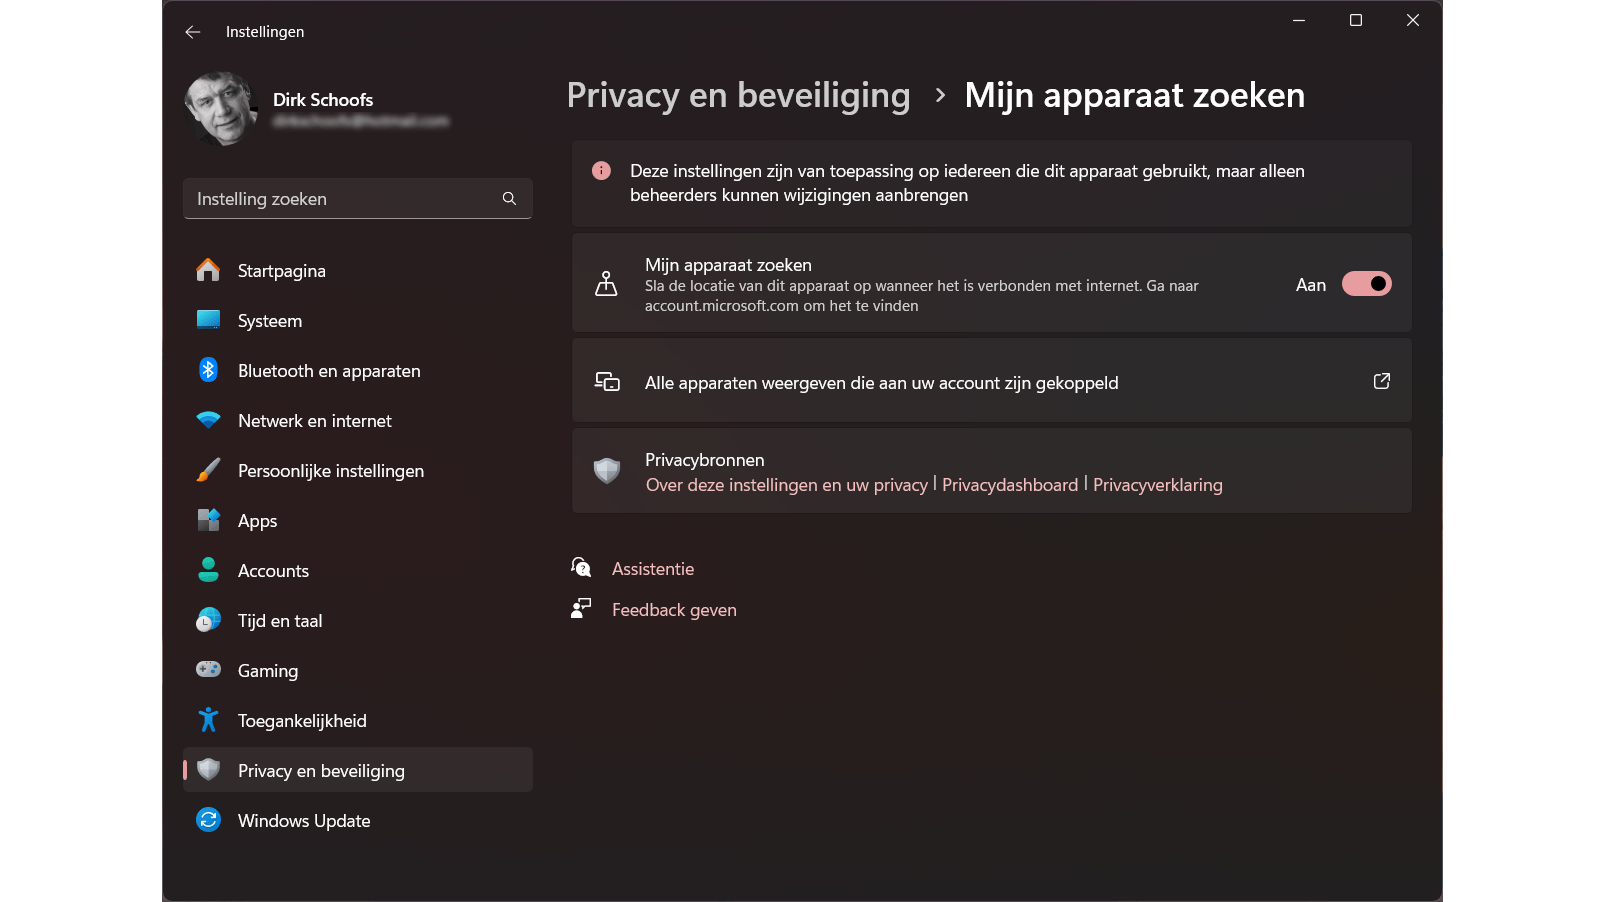The image size is (1604, 902).
Task: Click the Netwerk en internet Wi-Fi icon
Action: (208, 420)
